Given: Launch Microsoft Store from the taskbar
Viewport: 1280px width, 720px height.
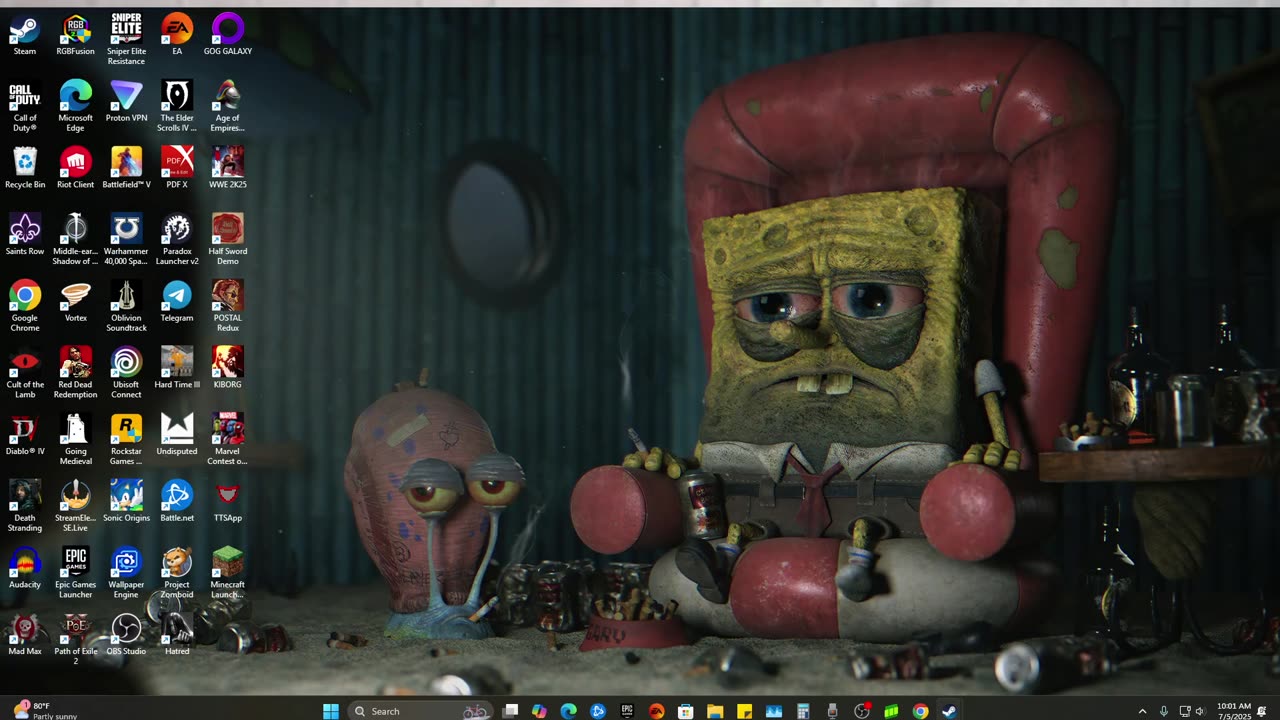Looking at the screenshot, I should pos(686,711).
